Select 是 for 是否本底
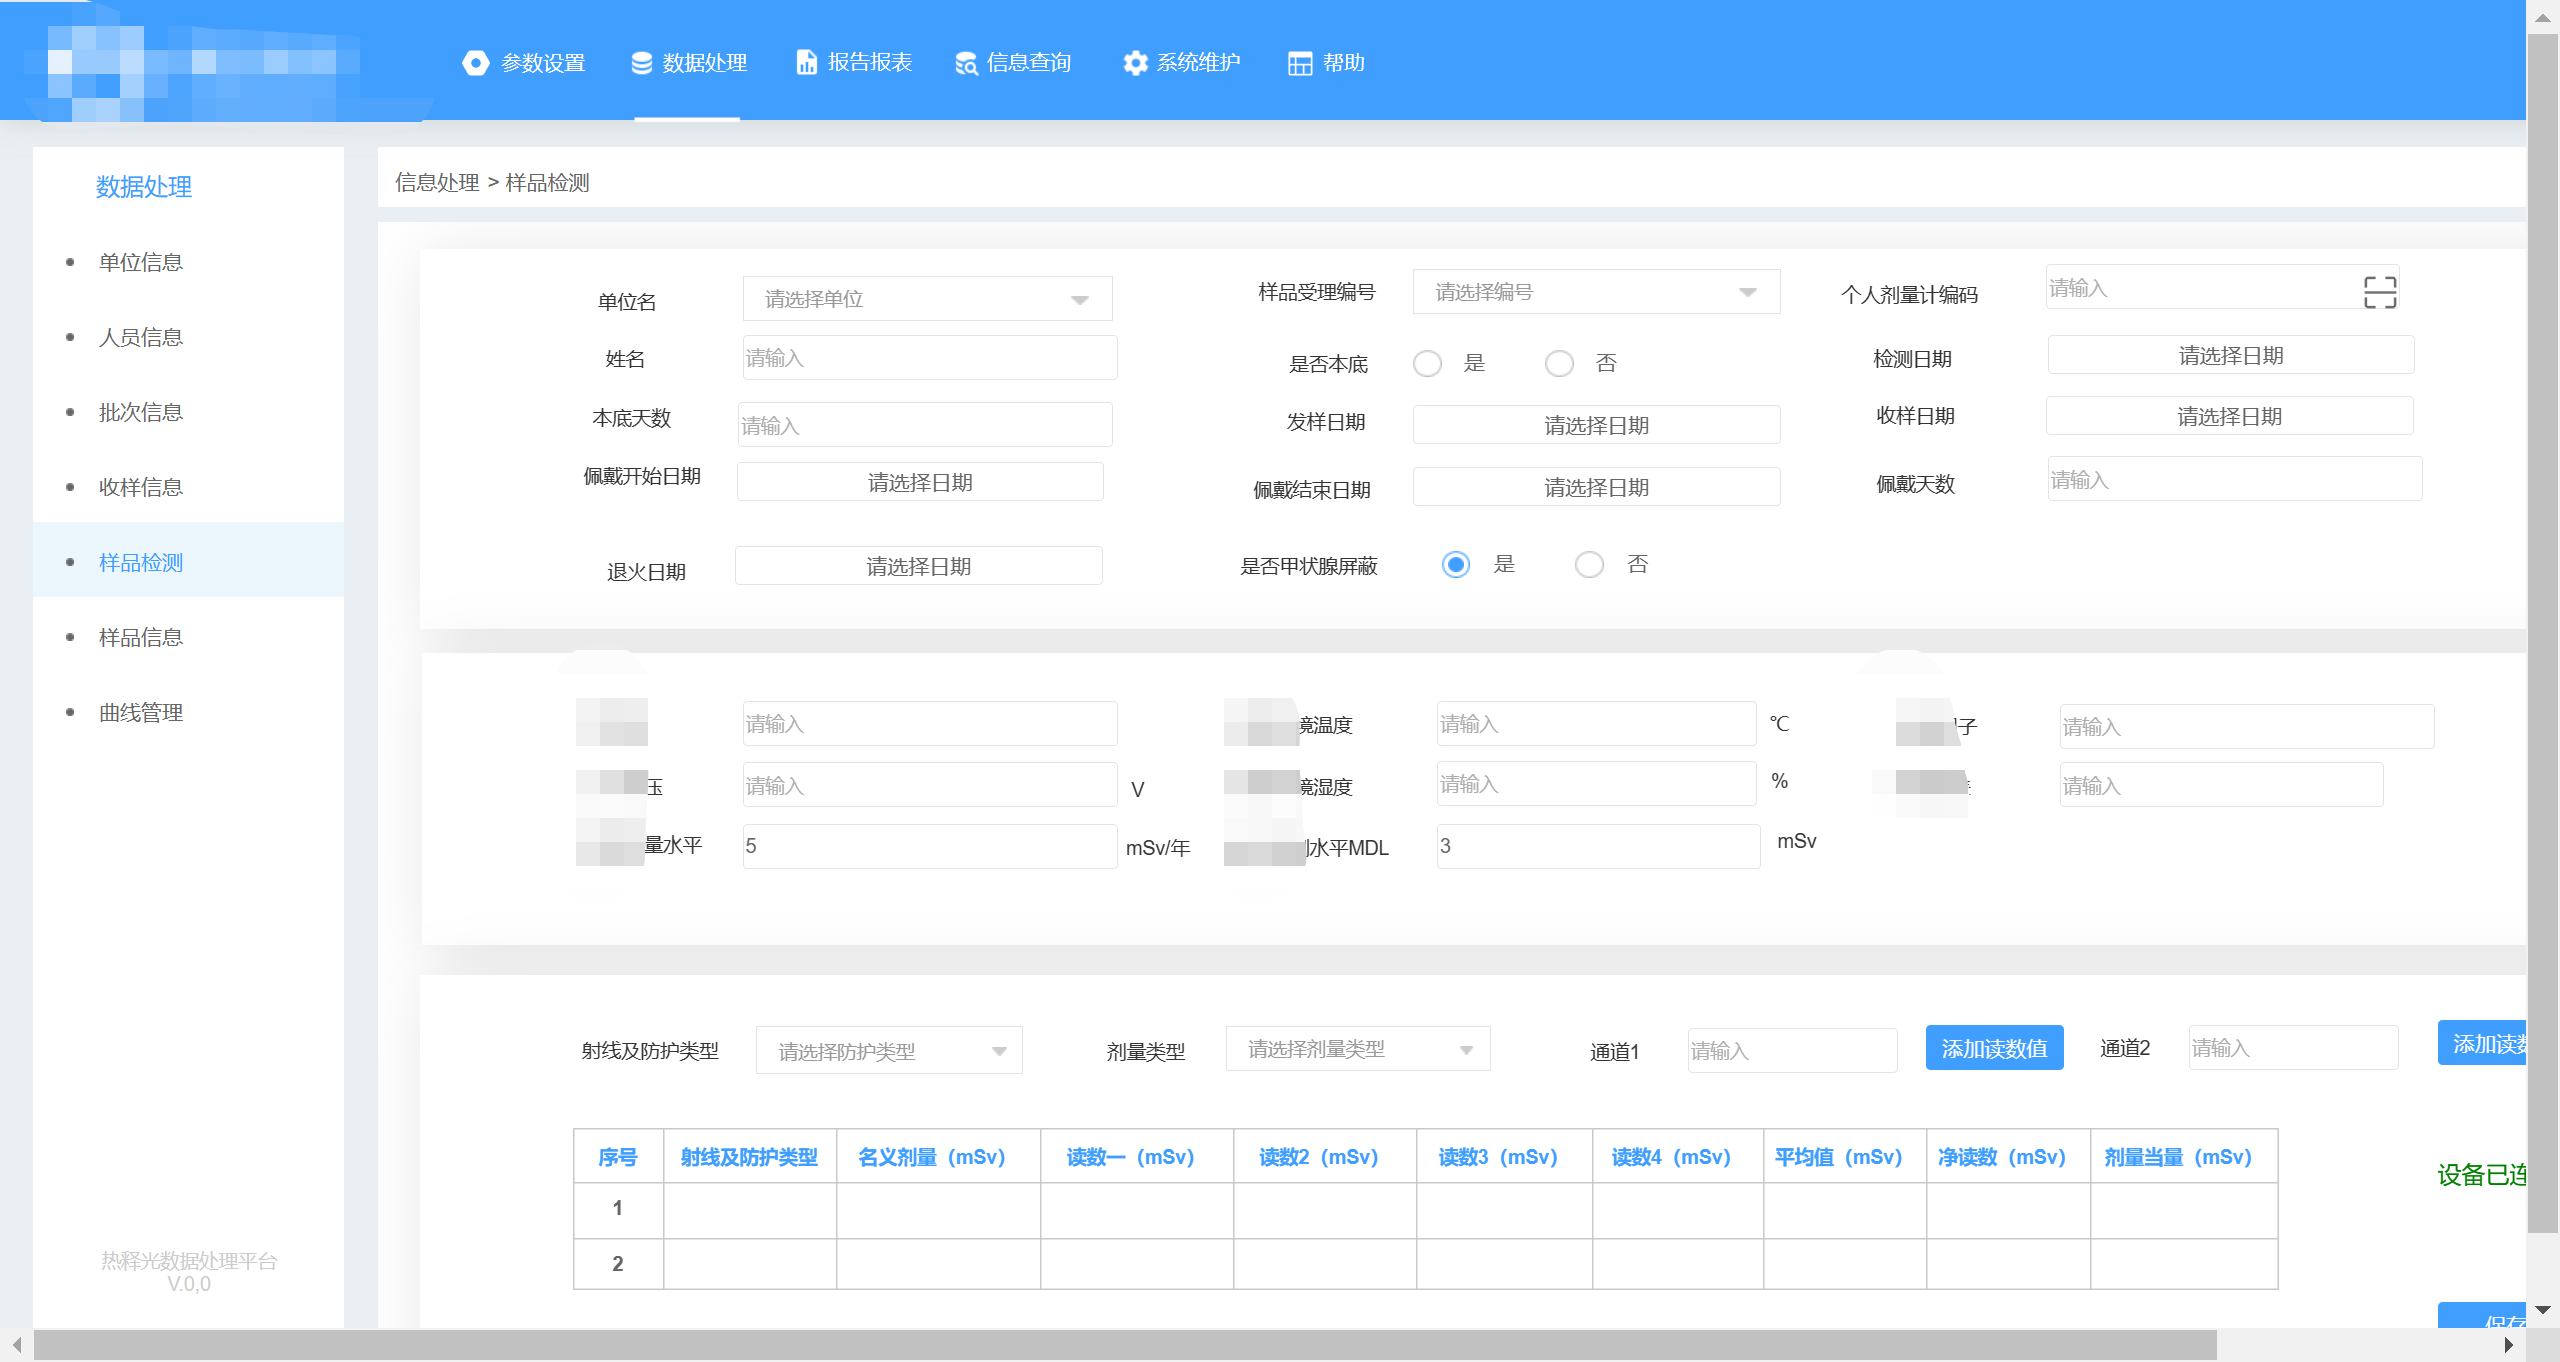 tap(1428, 363)
